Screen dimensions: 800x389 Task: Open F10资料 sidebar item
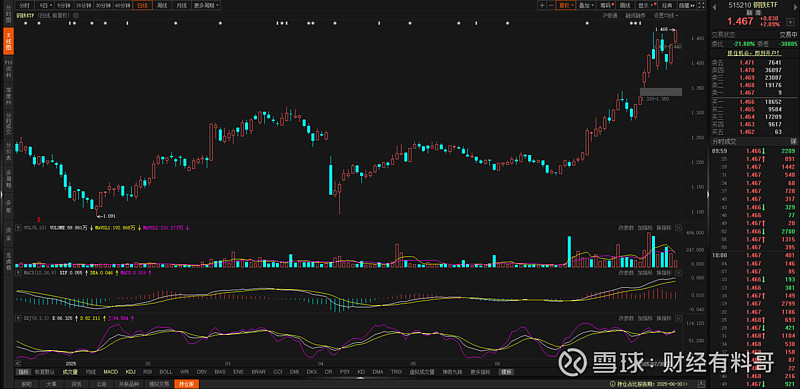8,68
